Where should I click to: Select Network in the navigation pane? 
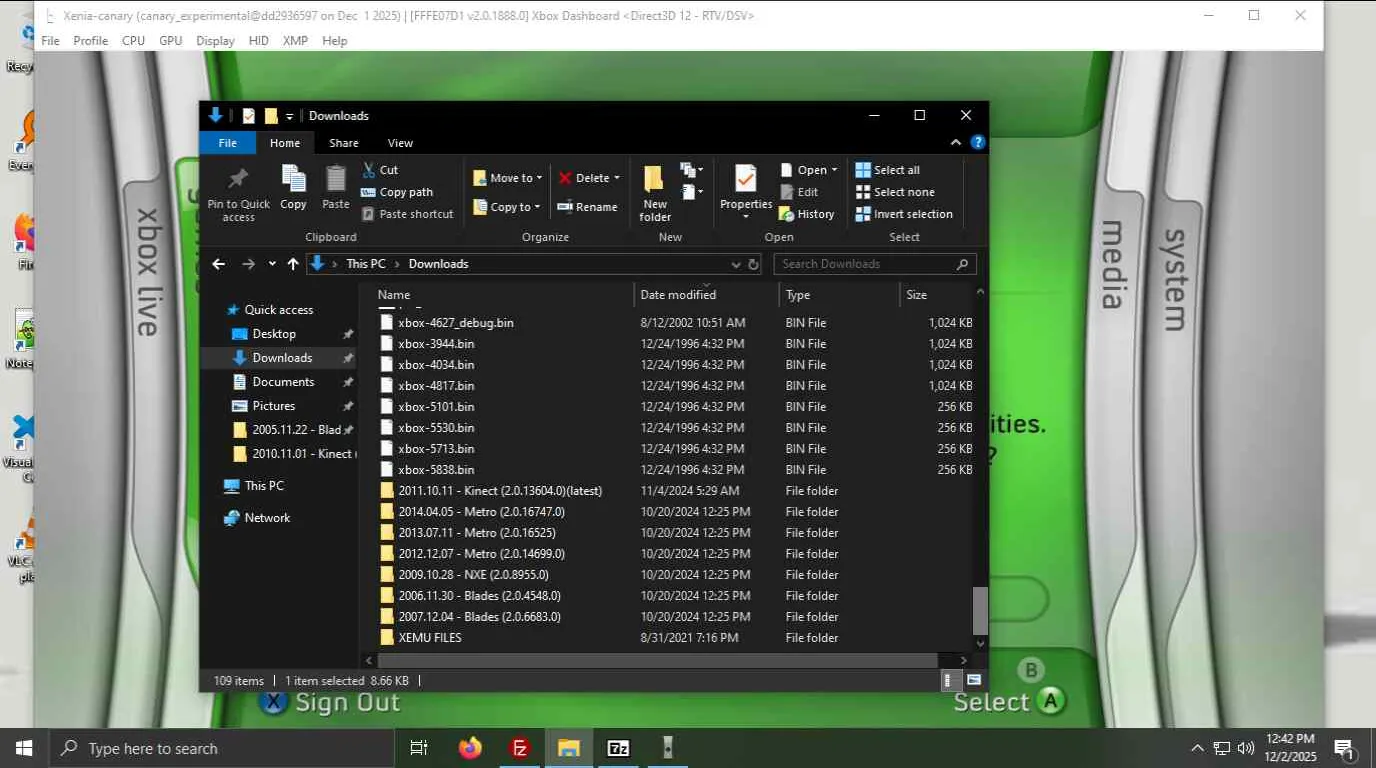click(267, 518)
